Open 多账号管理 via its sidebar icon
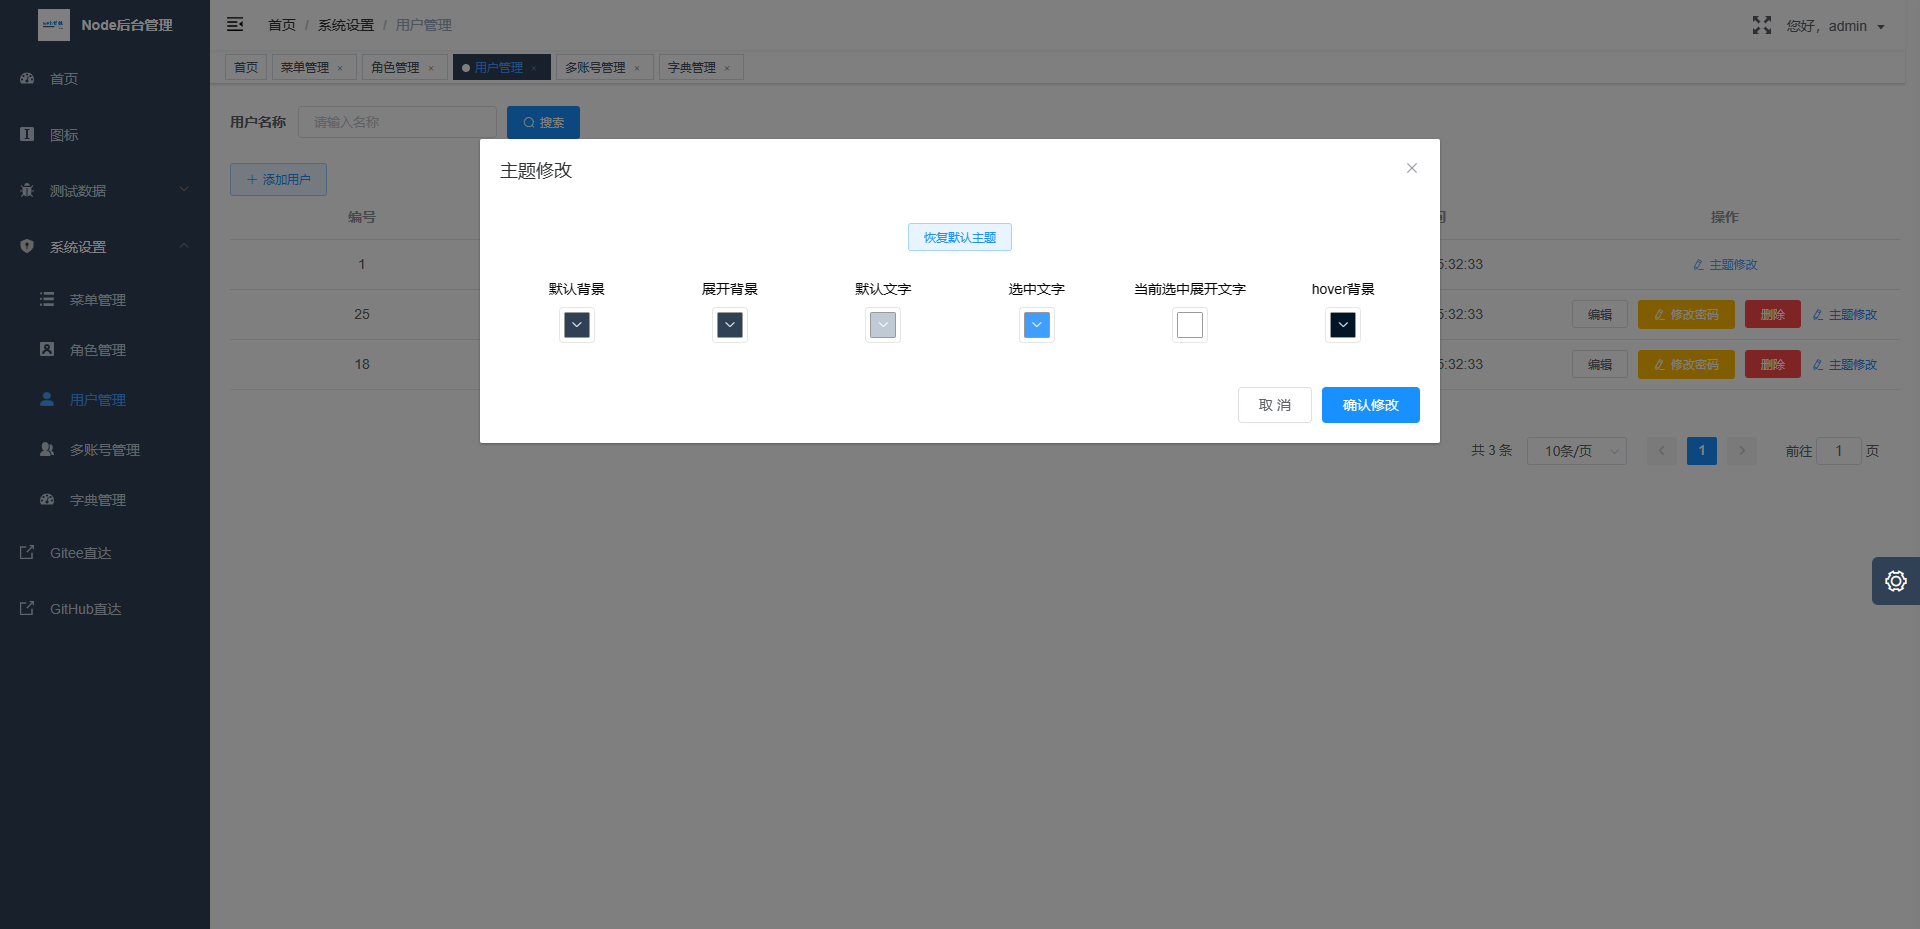 click(x=47, y=449)
